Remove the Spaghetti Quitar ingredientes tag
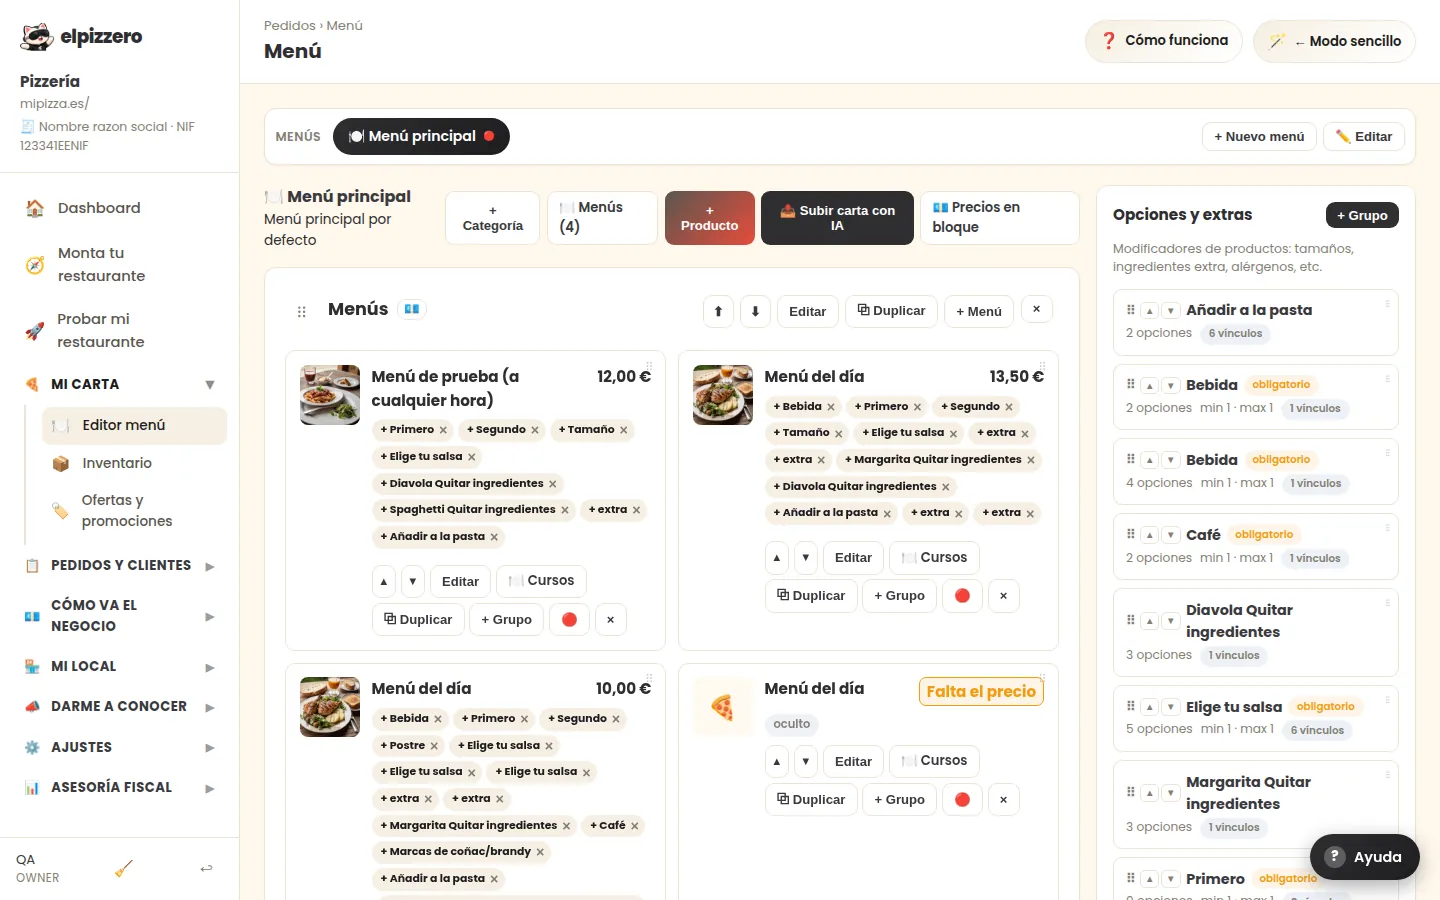The image size is (1440, 900). click(x=565, y=510)
